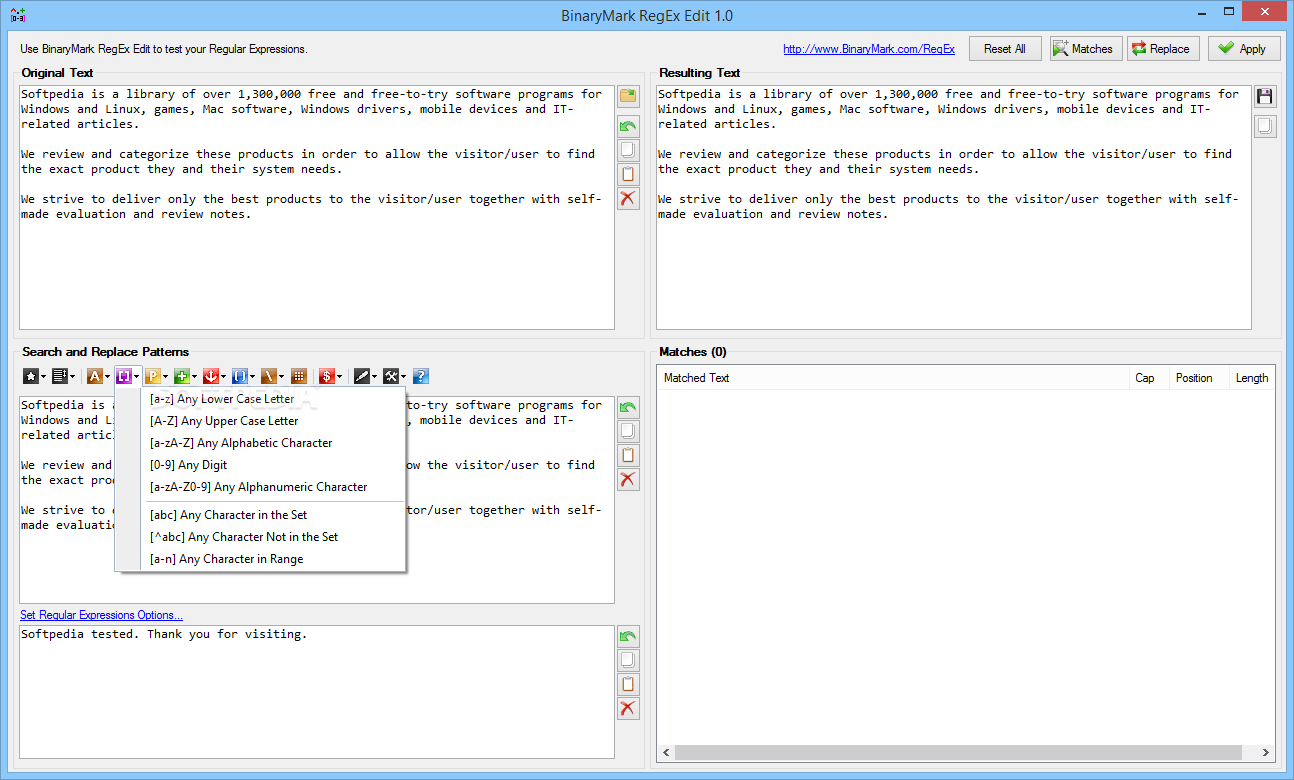The height and width of the screenshot is (780, 1294).
Task: Copy the search pattern text
Action: [x=628, y=432]
